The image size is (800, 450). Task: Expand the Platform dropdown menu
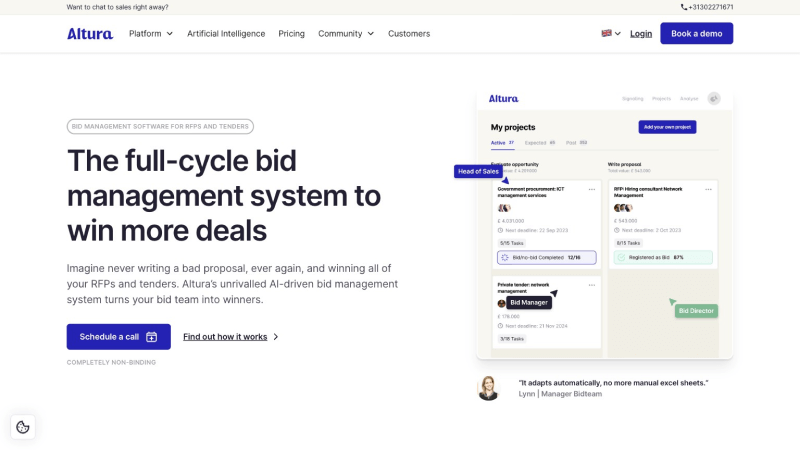click(x=151, y=33)
